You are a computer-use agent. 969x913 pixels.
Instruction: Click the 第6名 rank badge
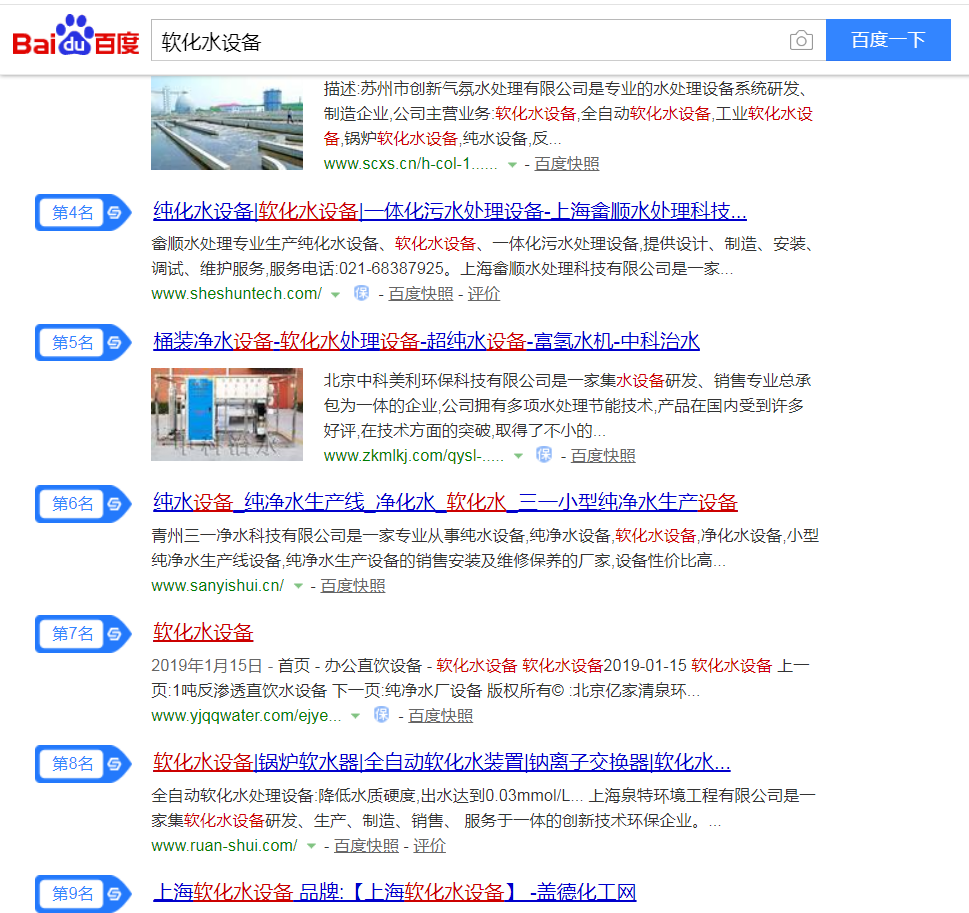coord(83,504)
